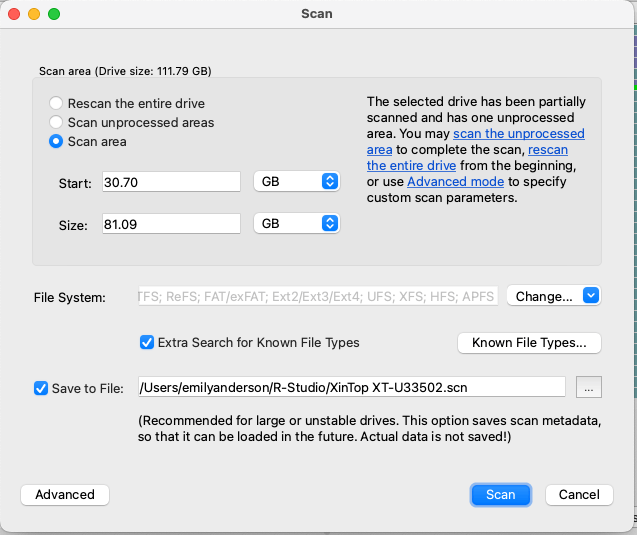The width and height of the screenshot is (637, 535).
Task: Open the Start unit GB dropdown
Action: point(297,181)
